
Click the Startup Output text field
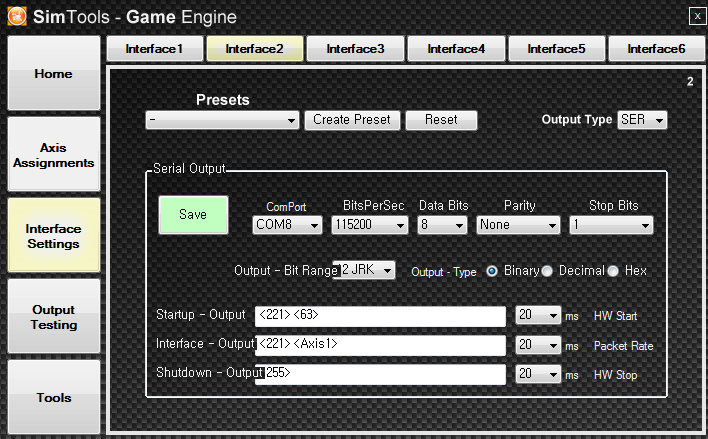coord(380,316)
